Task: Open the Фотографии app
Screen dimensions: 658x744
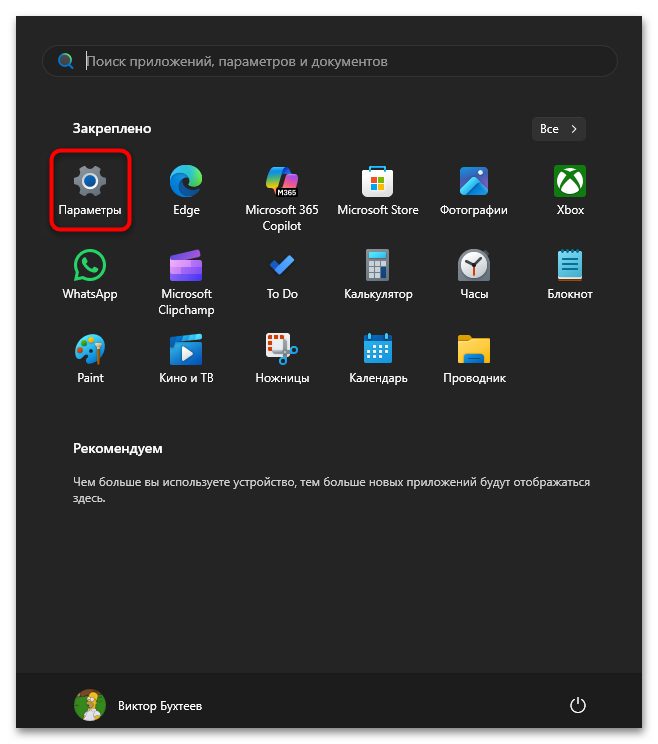Action: pyautogui.click(x=473, y=190)
